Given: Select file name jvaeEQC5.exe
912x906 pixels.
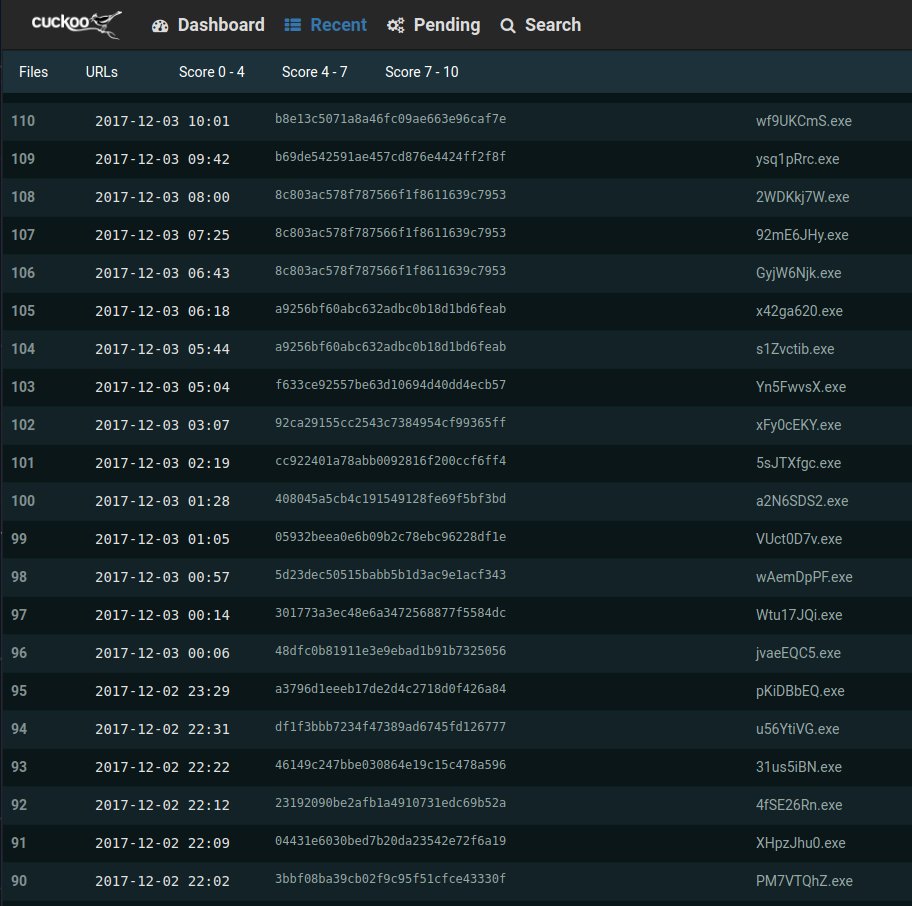Looking at the screenshot, I should pos(799,653).
